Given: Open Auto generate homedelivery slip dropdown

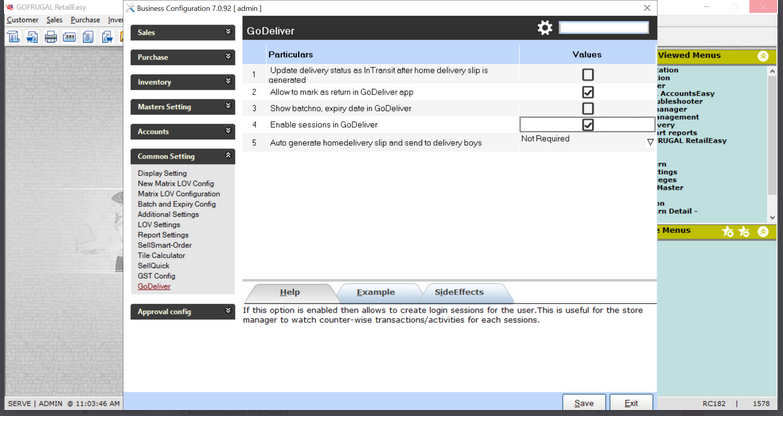Looking at the screenshot, I should [x=649, y=142].
